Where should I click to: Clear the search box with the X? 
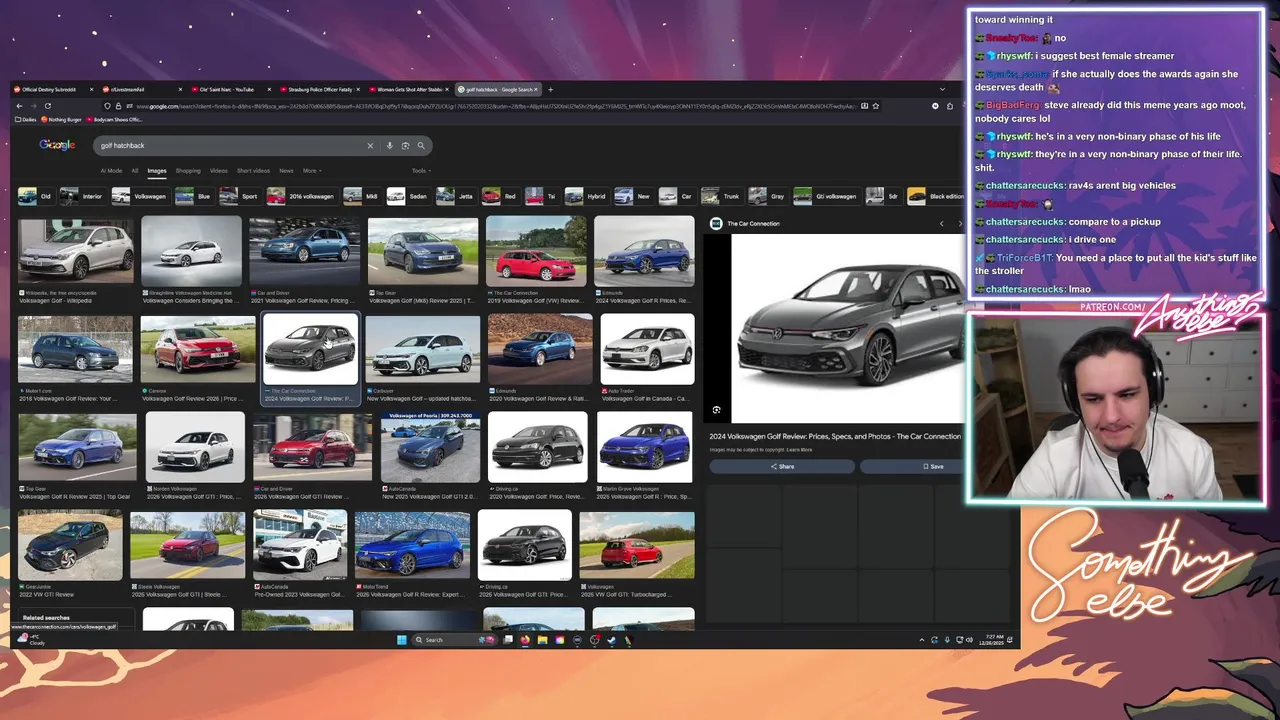[x=370, y=146]
